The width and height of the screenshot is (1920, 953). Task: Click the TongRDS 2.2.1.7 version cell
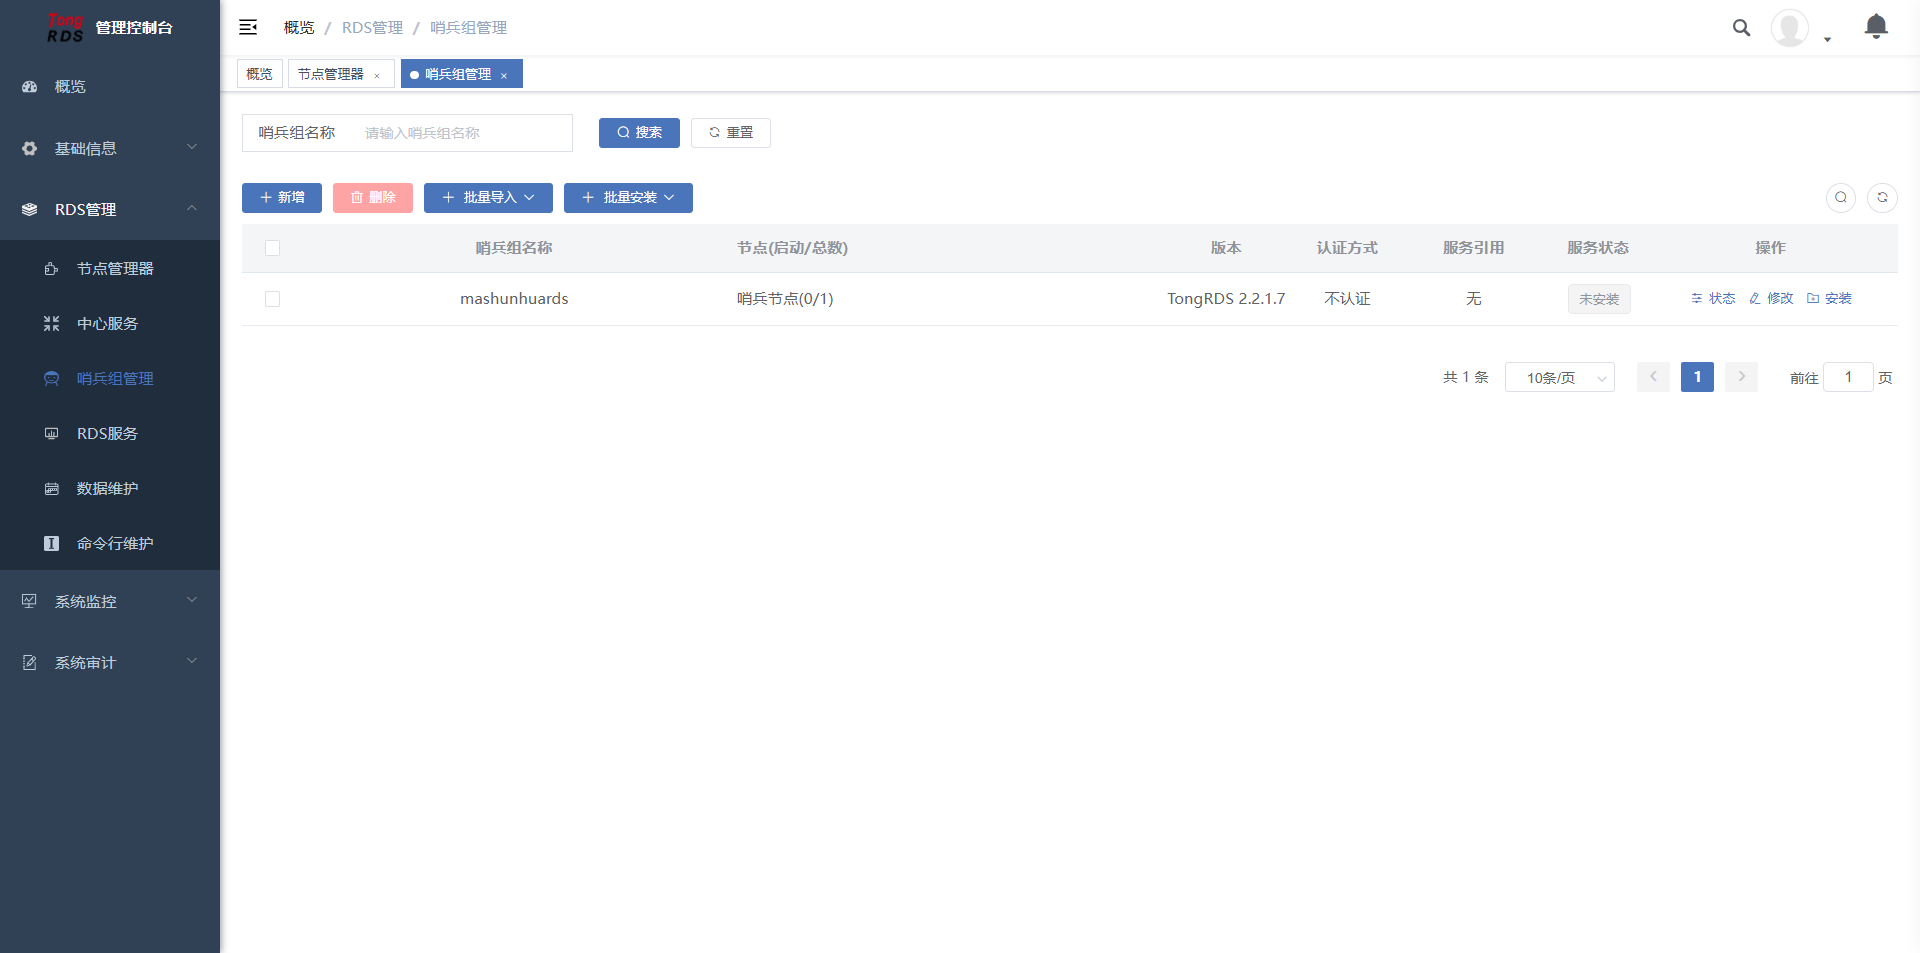(1226, 299)
